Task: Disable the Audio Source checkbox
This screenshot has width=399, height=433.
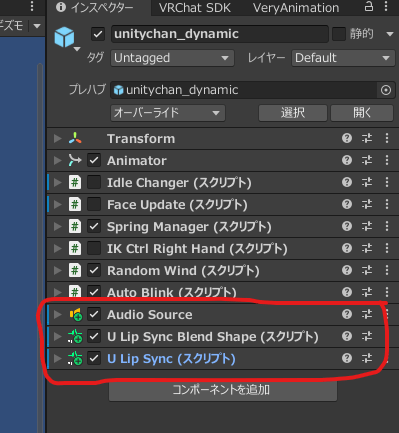Action: pyautogui.click(x=94, y=314)
